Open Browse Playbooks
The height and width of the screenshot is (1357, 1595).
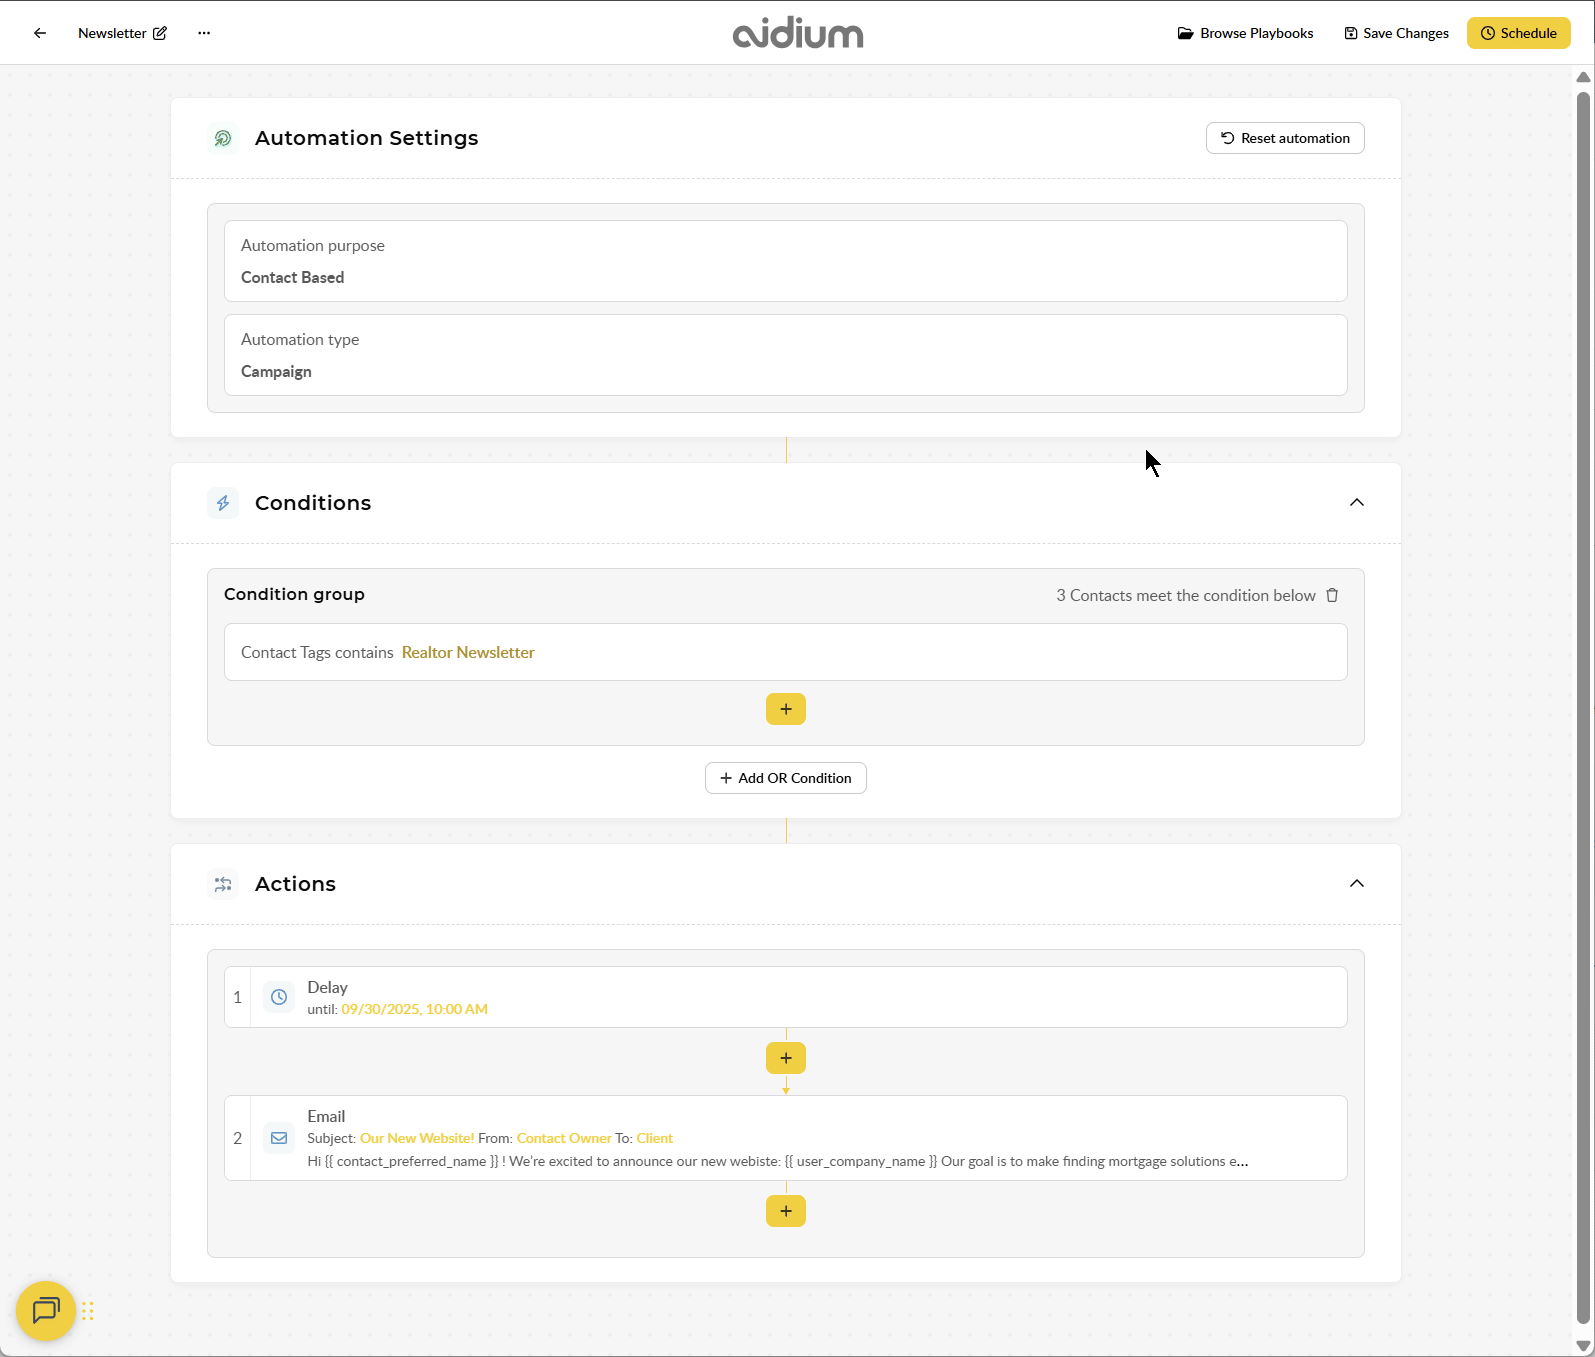click(1245, 33)
